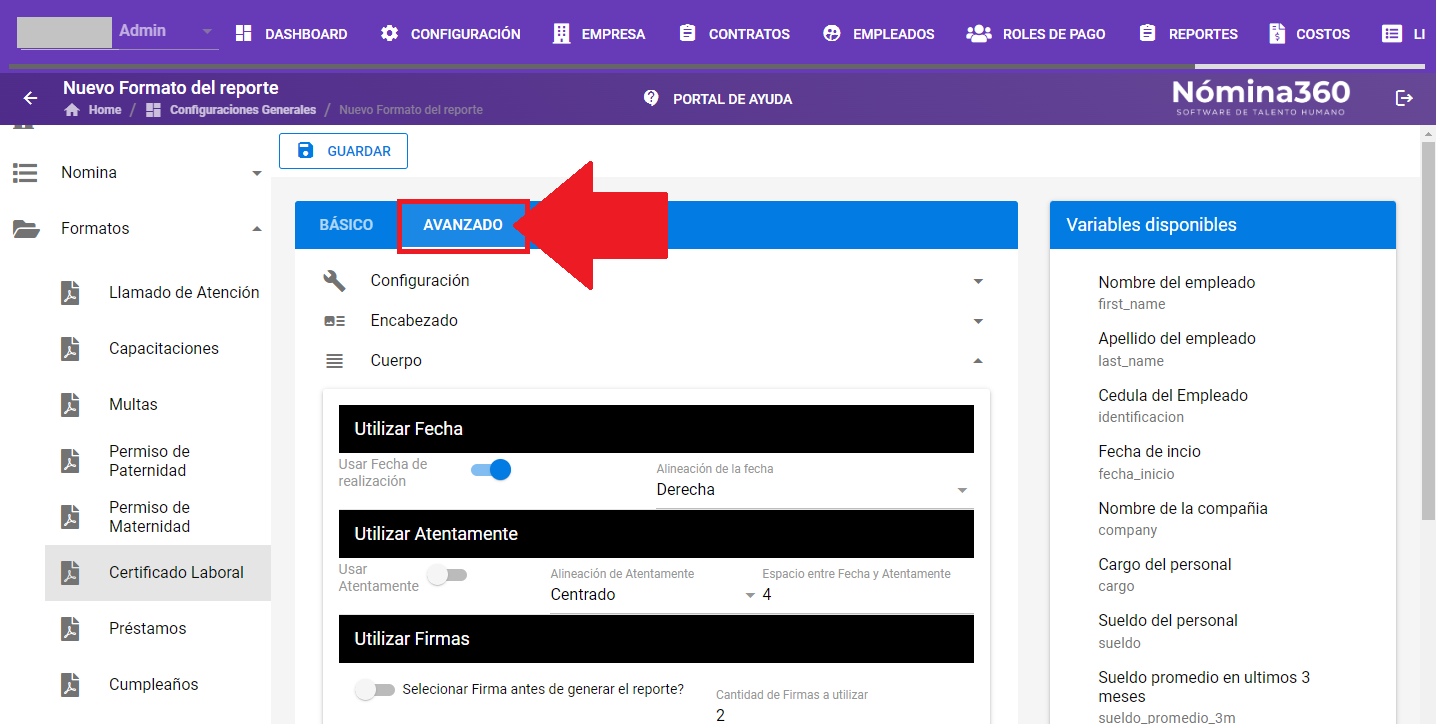Switch to the Básico tab
This screenshot has width=1436, height=724.
point(346,225)
